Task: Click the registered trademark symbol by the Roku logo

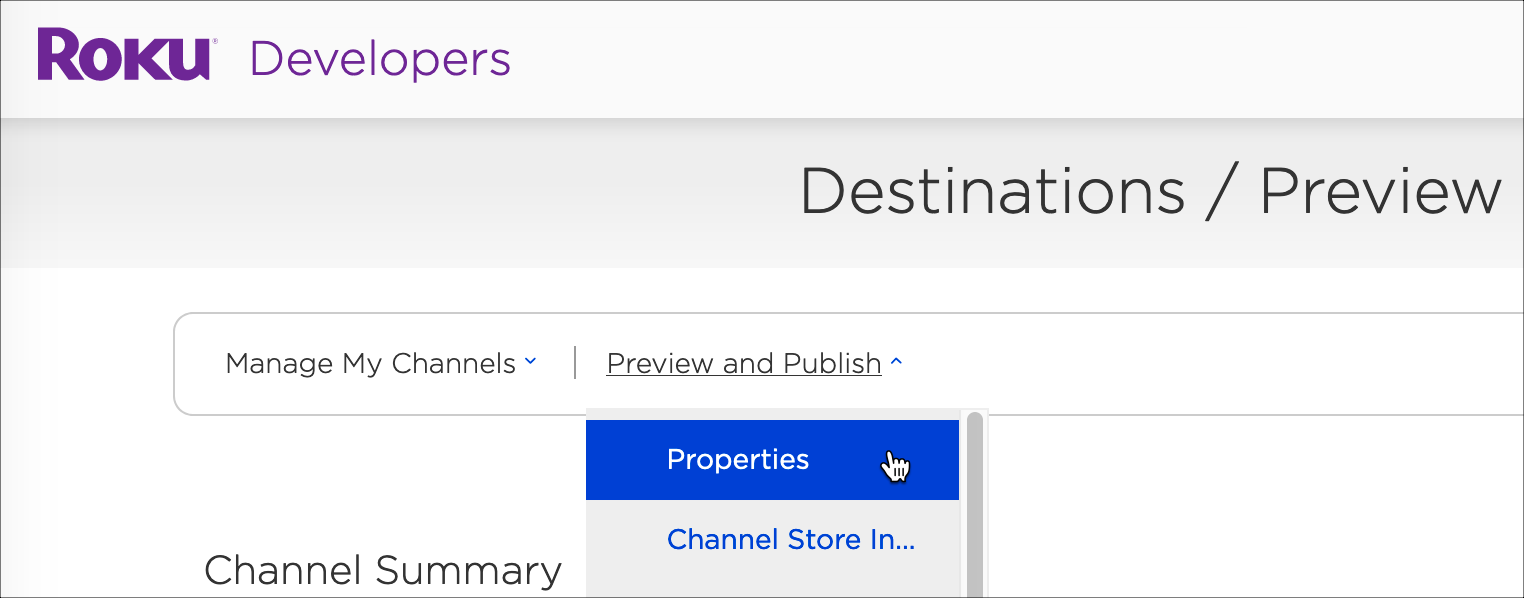Action: pyautogui.click(x=214, y=42)
